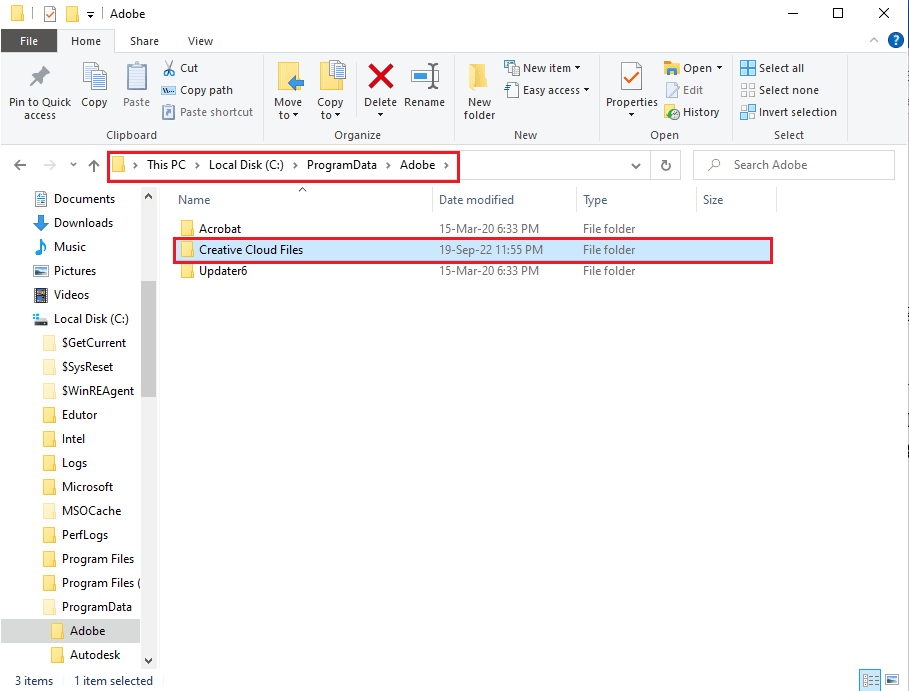Open Videos in navigation pane
Viewport: 909px width, 691px height.
click(61, 295)
